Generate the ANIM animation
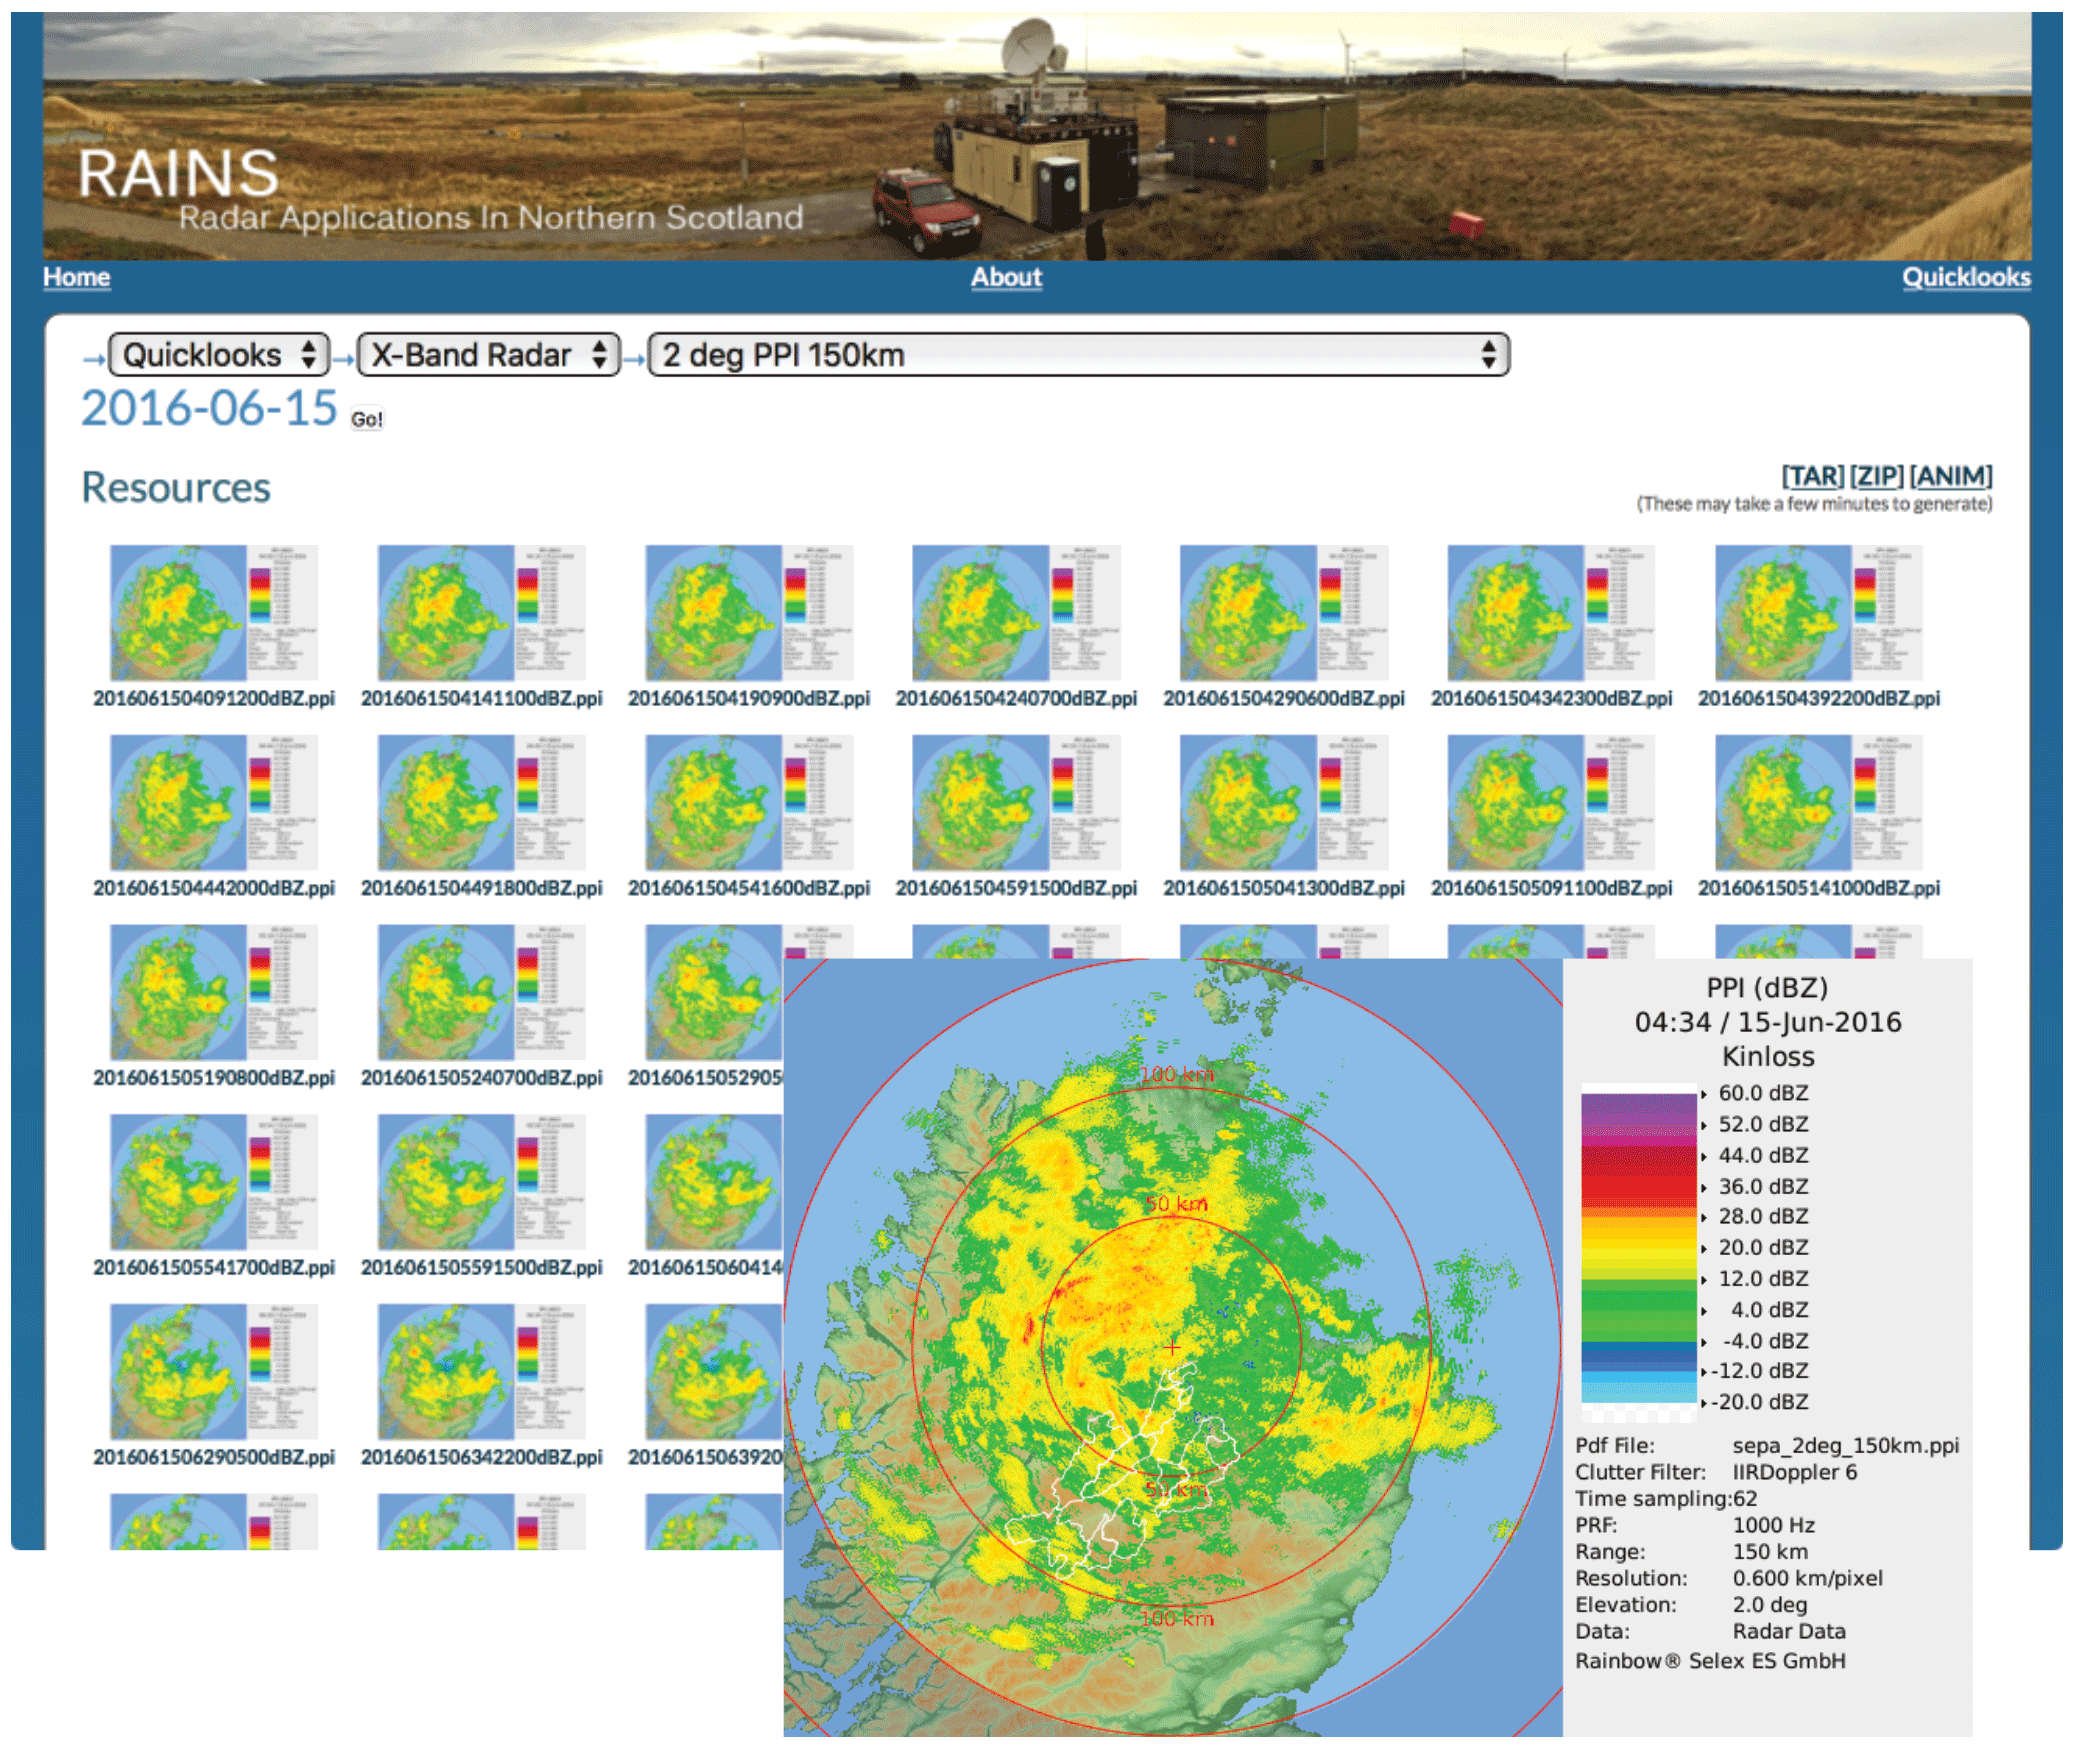2075x1749 pixels. (x=1950, y=476)
